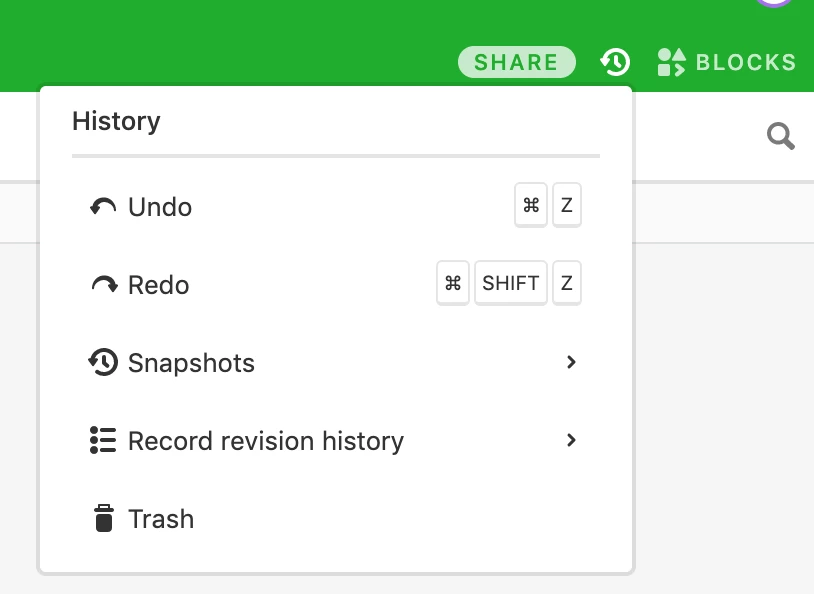Viewport: 814px width, 594px height.
Task: Open the Trash menu item
Action: click(x=336, y=518)
